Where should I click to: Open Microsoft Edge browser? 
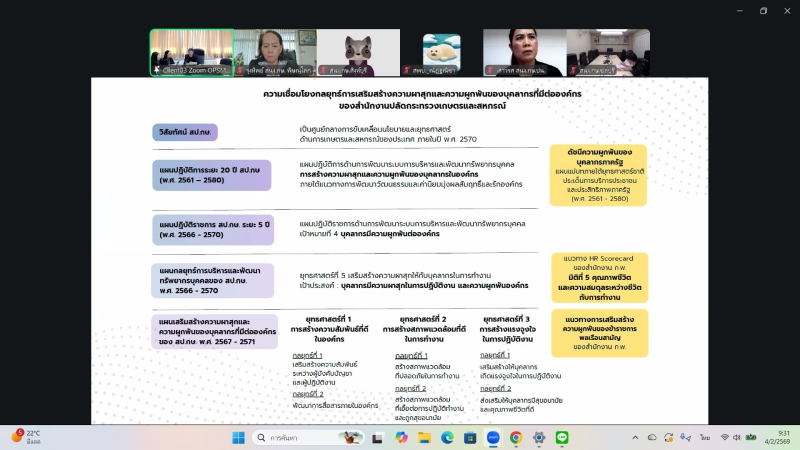(x=447, y=438)
